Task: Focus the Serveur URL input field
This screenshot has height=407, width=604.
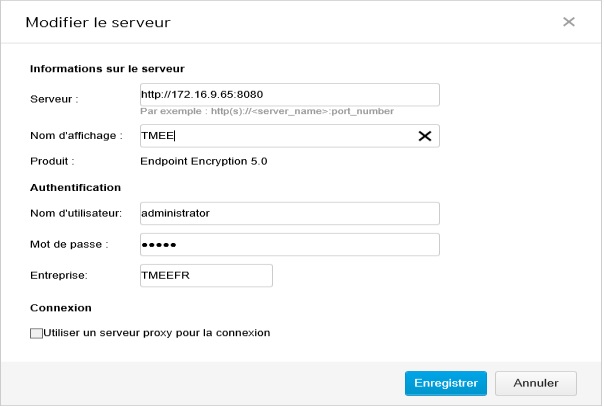Action: pos(289,95)
